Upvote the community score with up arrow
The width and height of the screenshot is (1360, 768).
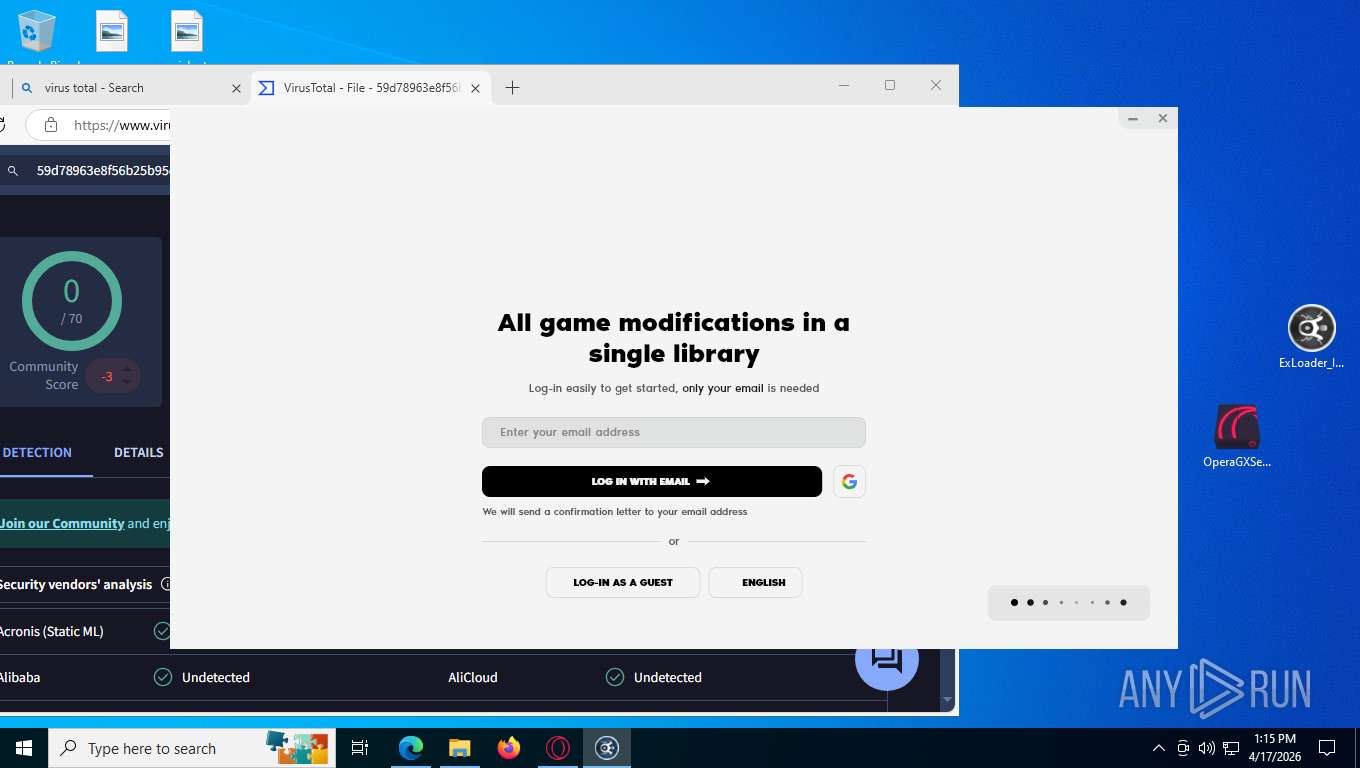tap(126, 369)
